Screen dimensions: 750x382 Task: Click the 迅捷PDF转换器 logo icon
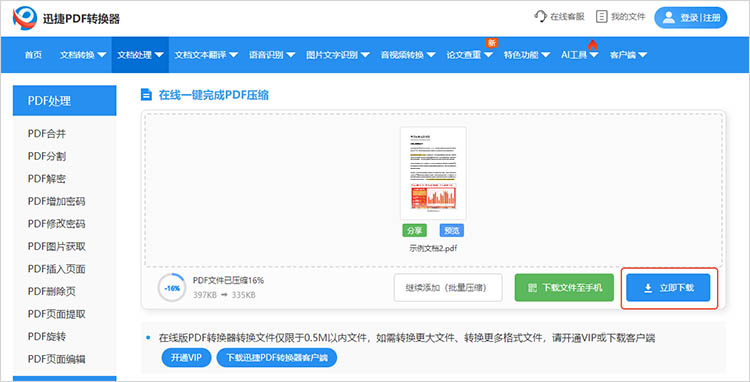coord(24,18)
